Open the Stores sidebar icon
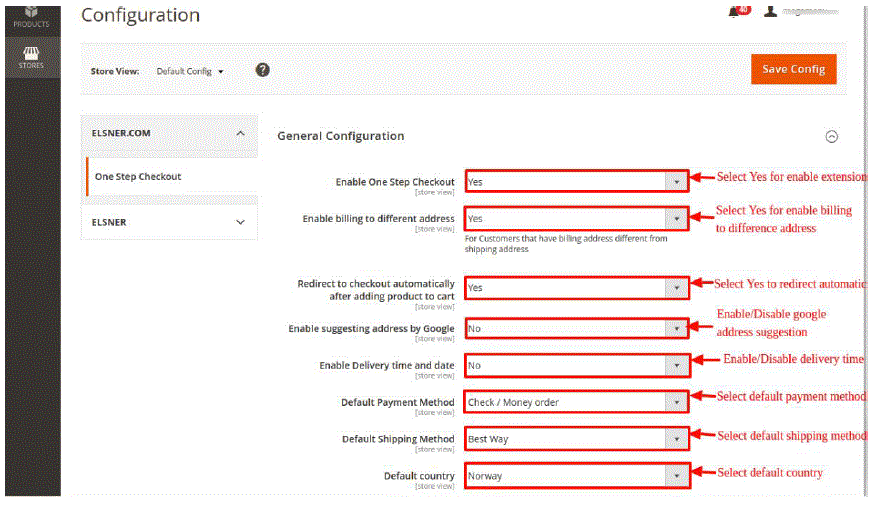This screenshot has width=879, height=516. tap(32, 58)
